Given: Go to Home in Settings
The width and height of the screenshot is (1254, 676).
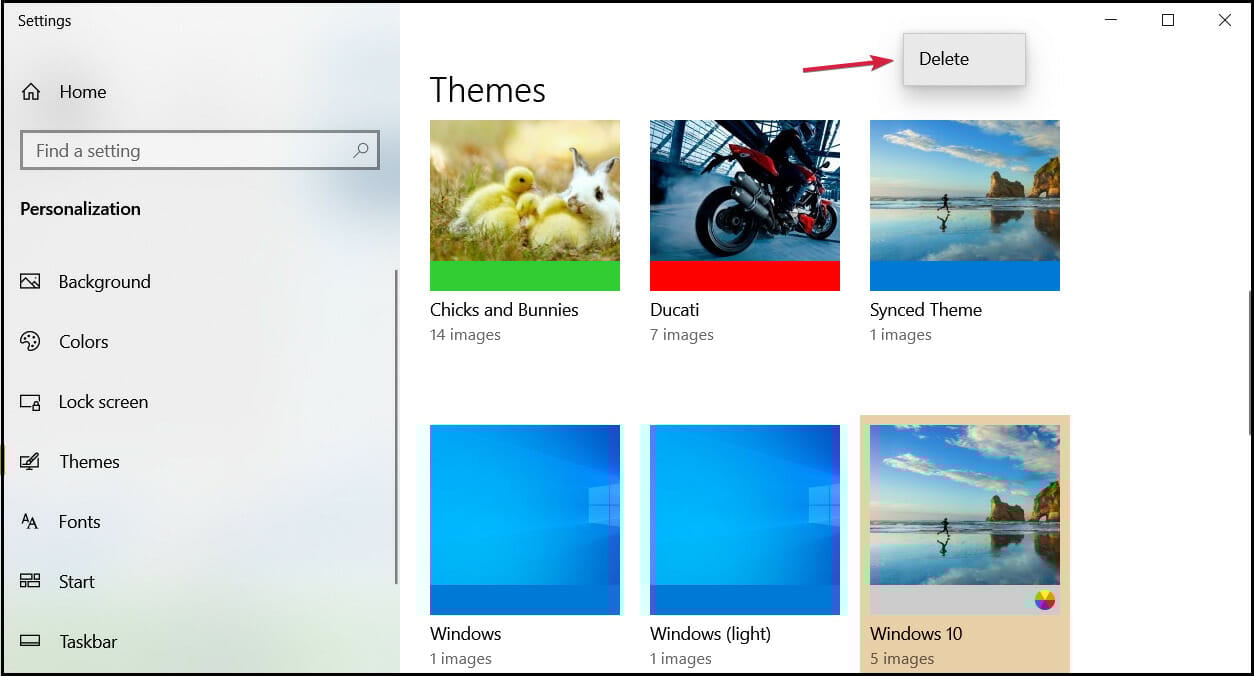Looking at the screenshot, I should click(x=82, y=92).
